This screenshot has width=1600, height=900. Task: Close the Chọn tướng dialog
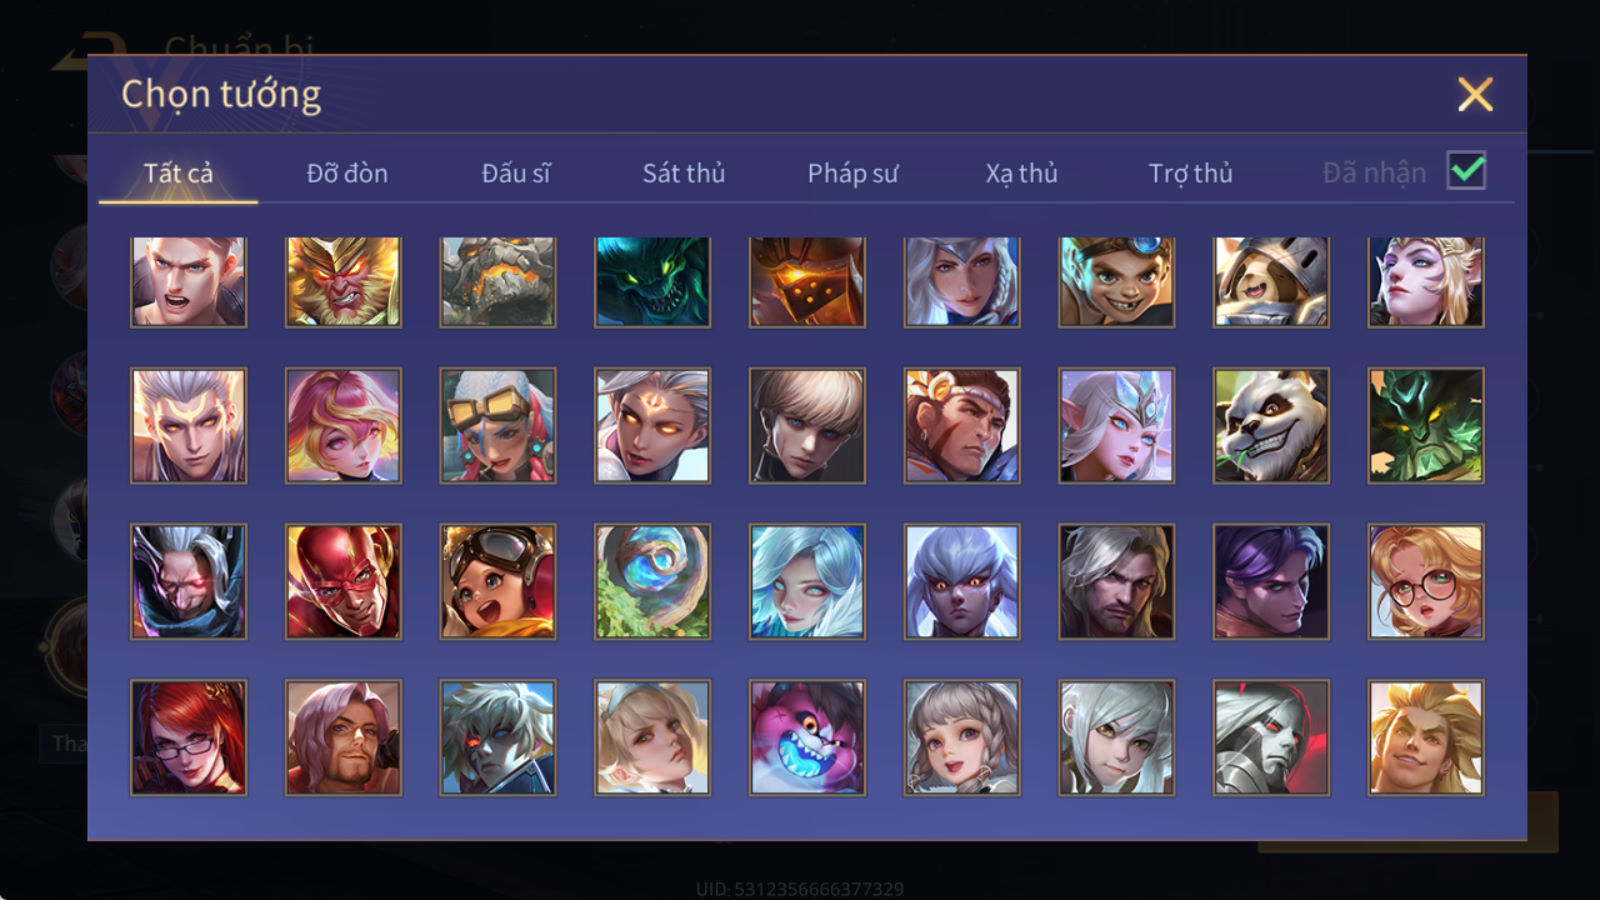click(x=1475, y=94)
